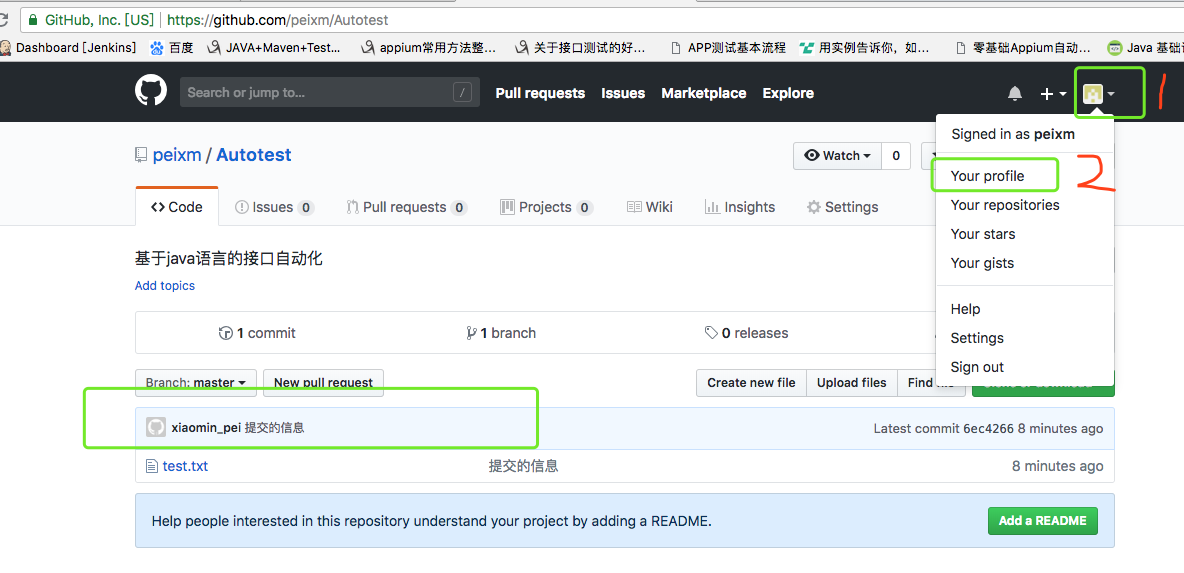Open the Branch: master dropdown
The image size is (1184, 573).
[196, 383]
